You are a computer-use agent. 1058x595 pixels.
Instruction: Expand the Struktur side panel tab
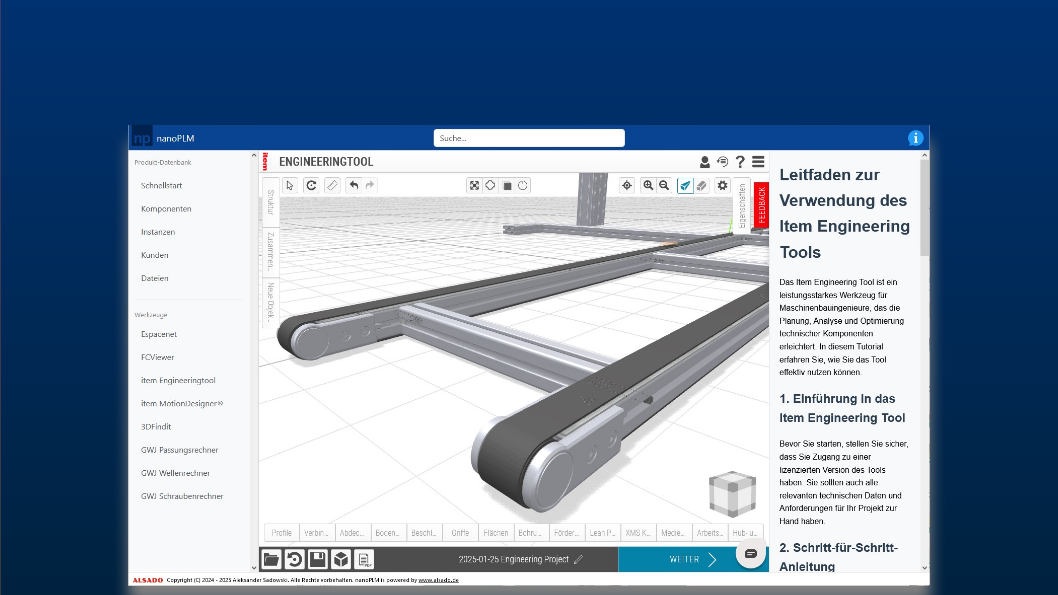271,202
